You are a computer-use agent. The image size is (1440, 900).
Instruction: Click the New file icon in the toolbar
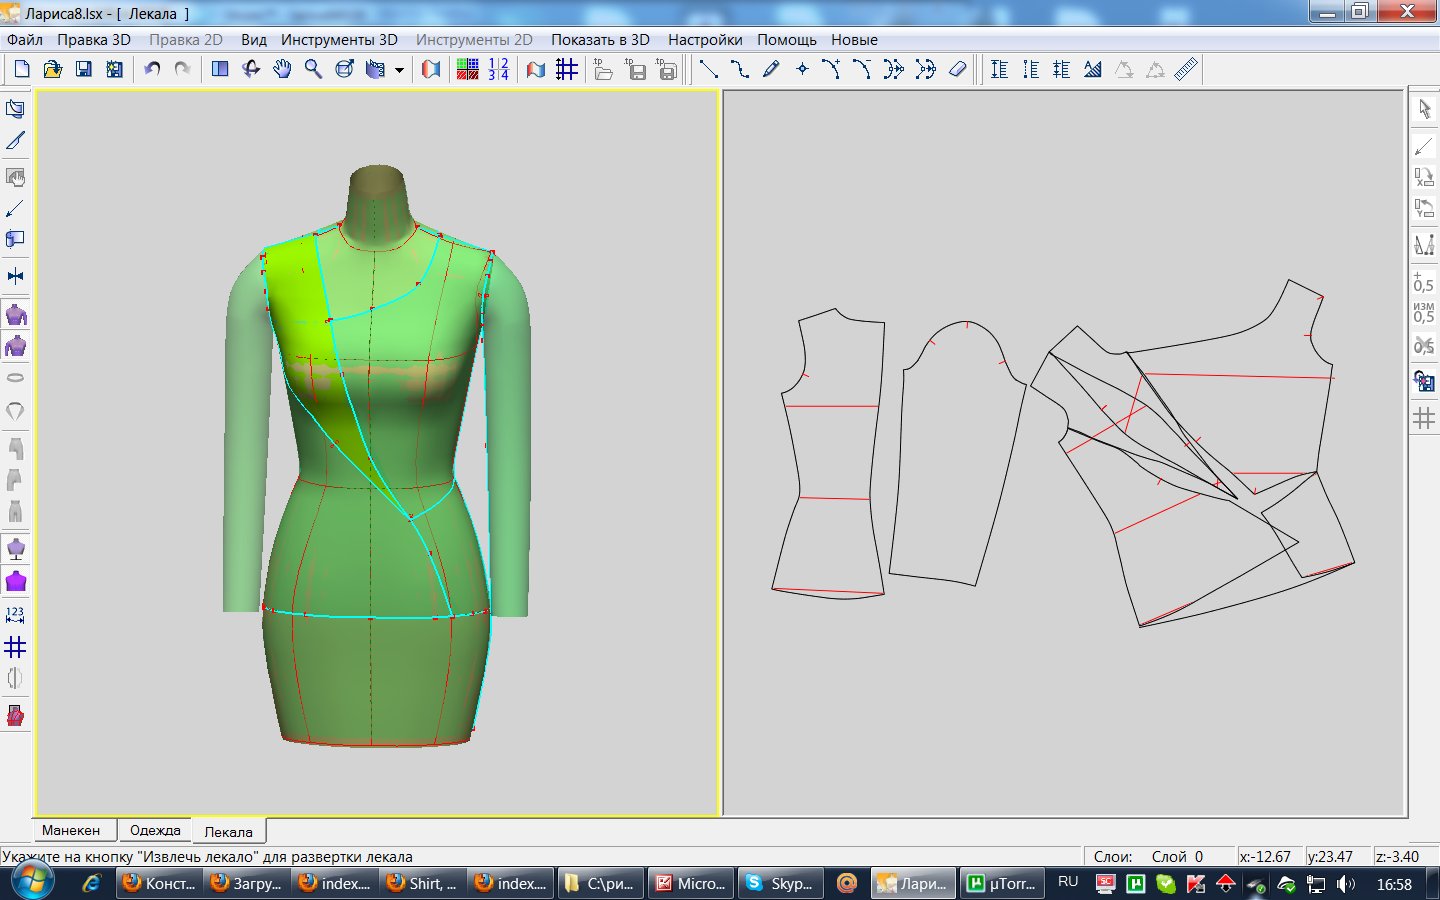tap(22, 69)
